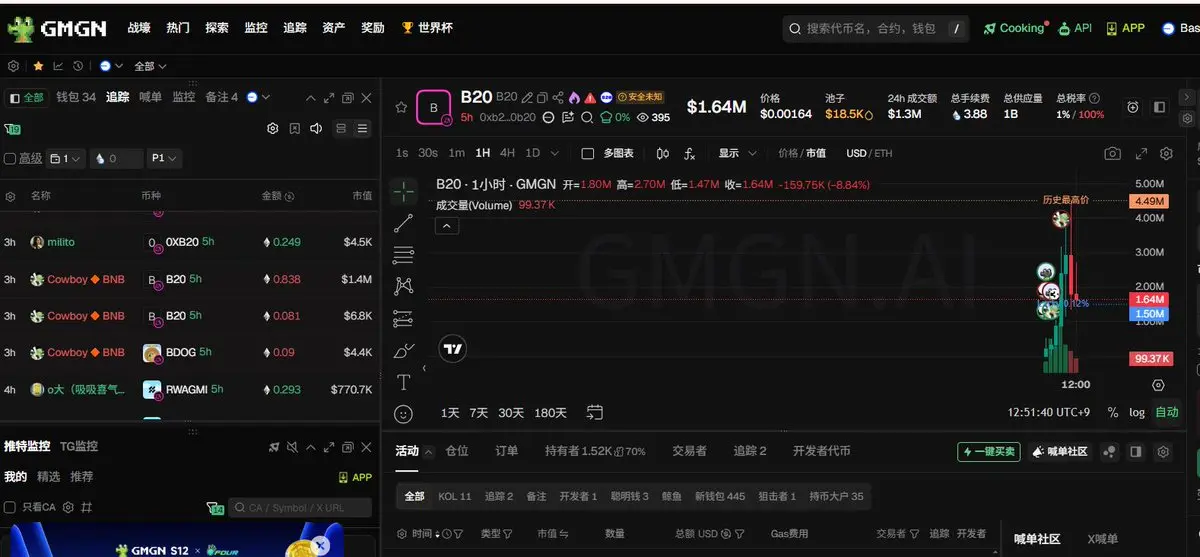
Task: Open the Cooking link in header
Action: pos(1015,28)
